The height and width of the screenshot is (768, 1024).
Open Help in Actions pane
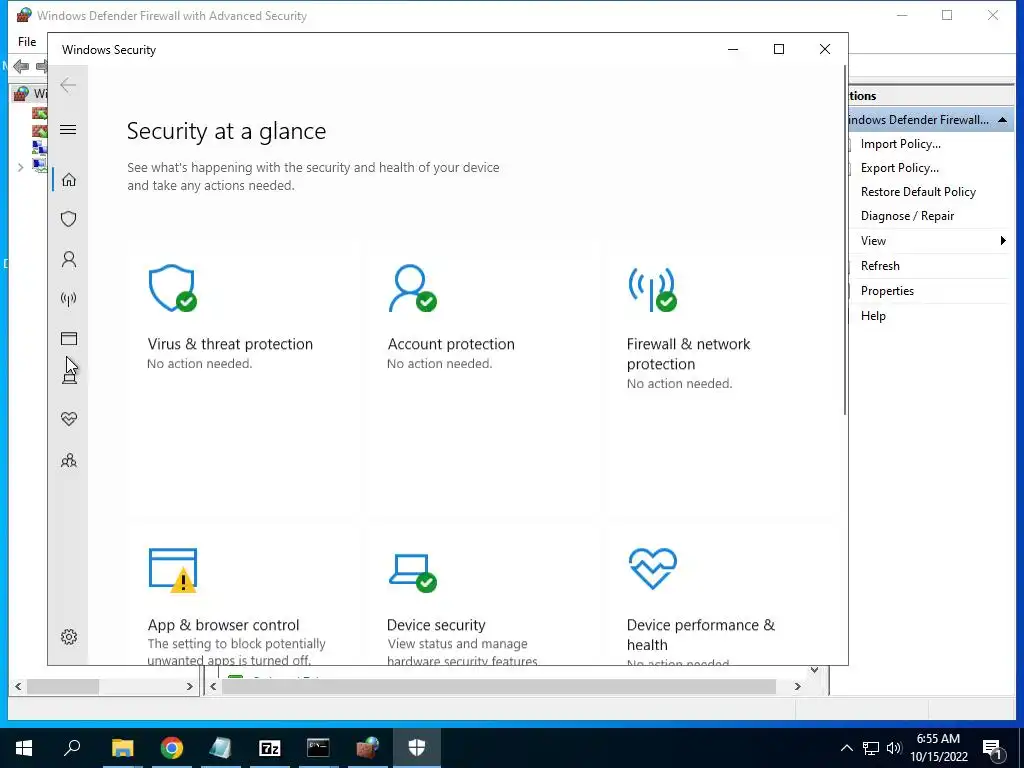[x=872, y=315]
